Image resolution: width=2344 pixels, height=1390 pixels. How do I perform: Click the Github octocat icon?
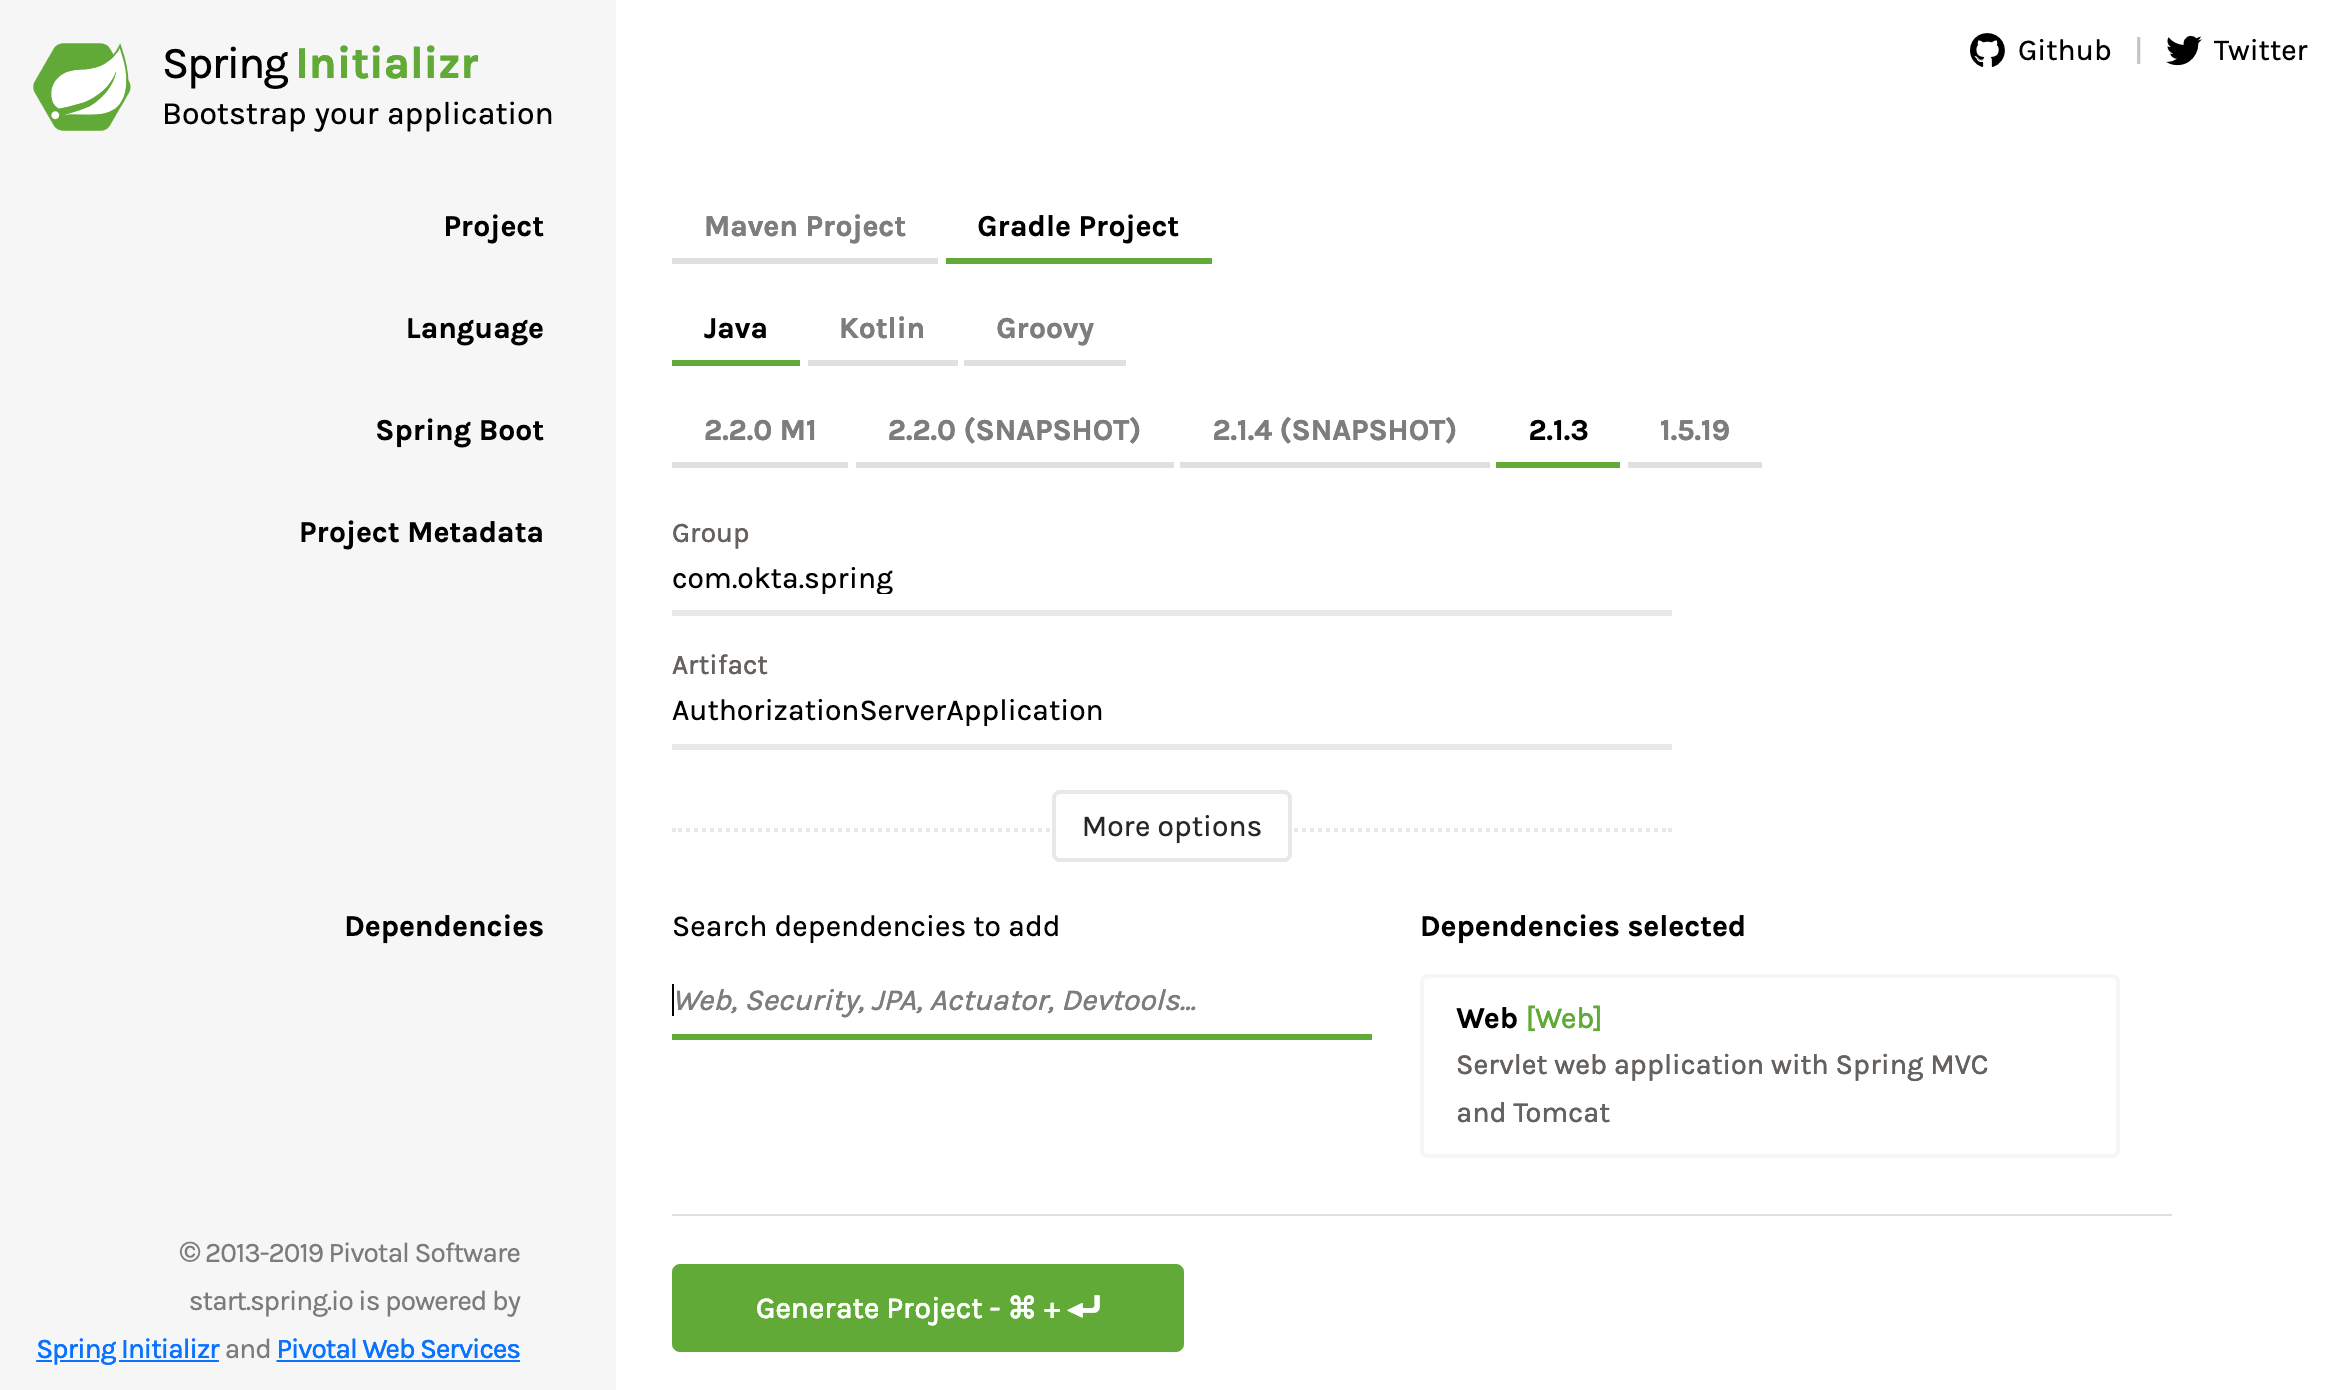(x=1986, y=50)
